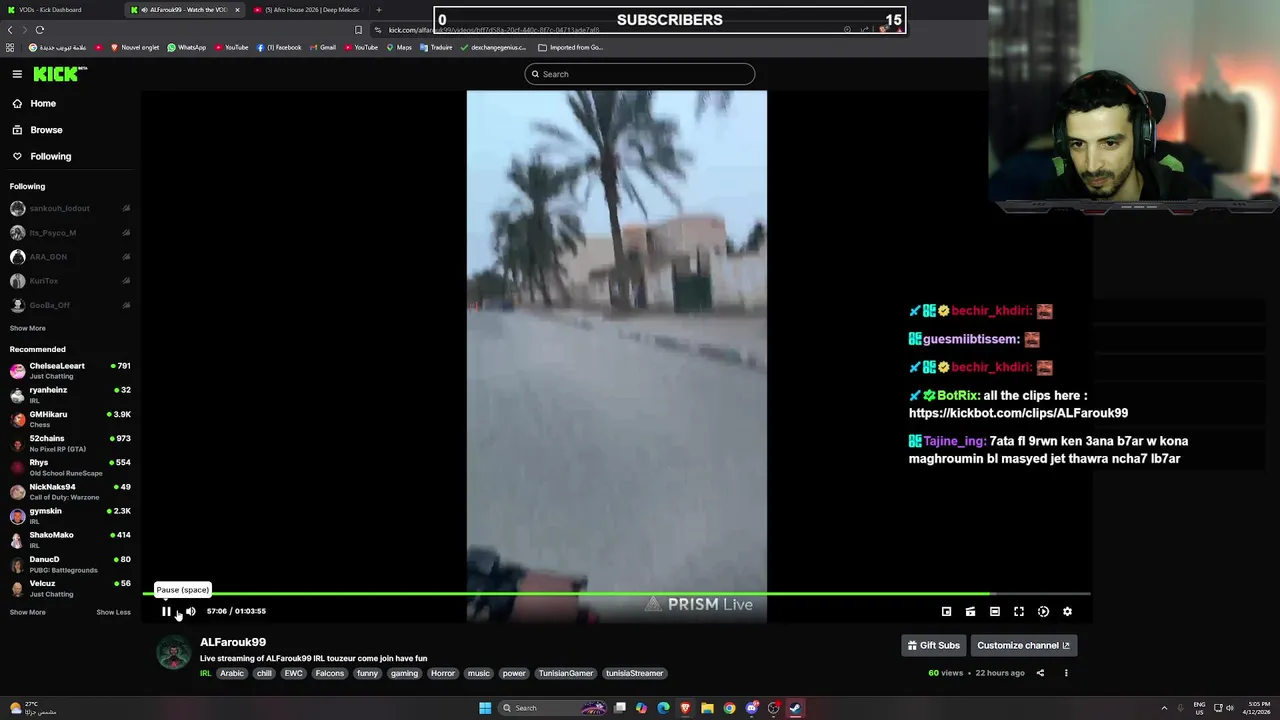The height and width of the screenshot is (720, 1280).
Task: Click the Gift Subs button
Action: (x=934, y=645)
